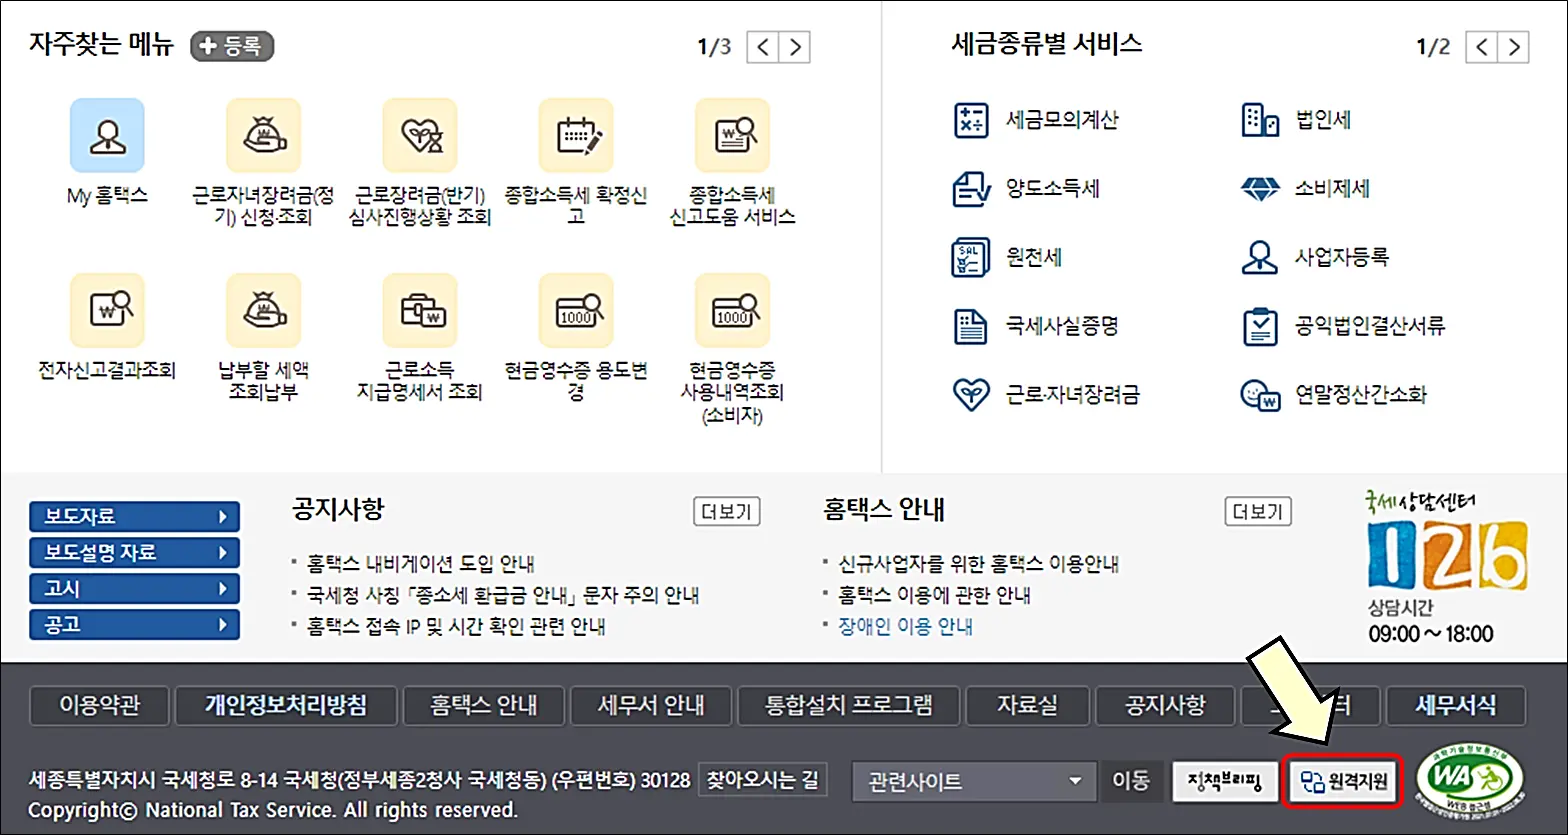Go to previous page of 자주찾는 메뉴
The image size is (1568, 835).
[763, 47]
